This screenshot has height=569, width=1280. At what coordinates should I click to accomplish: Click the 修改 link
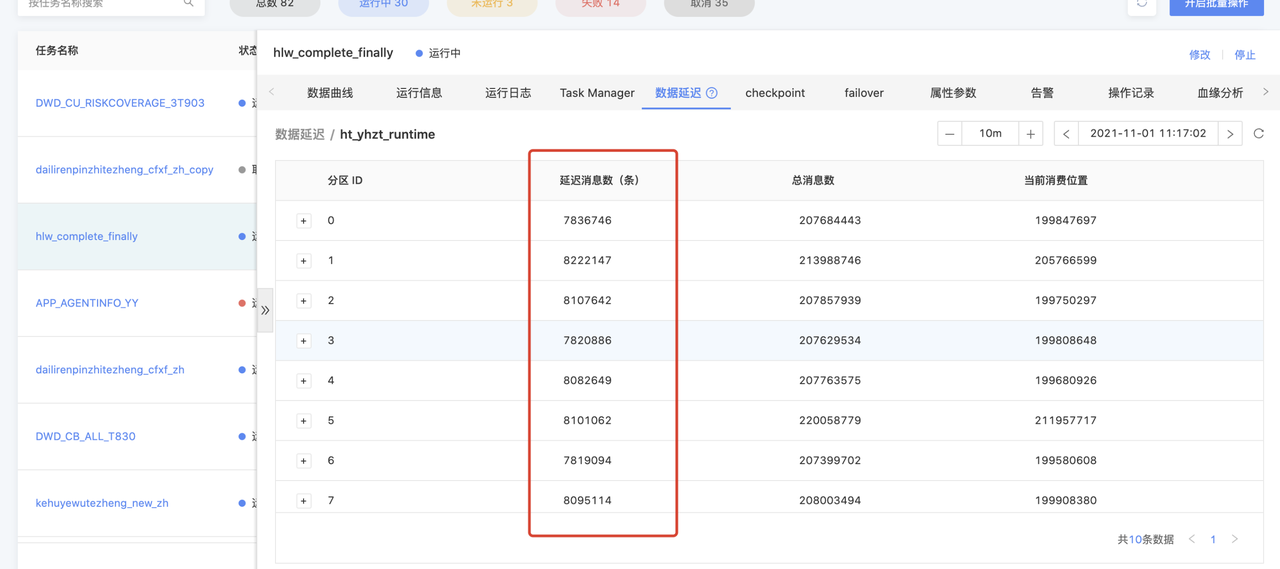[x=1200, y=55]
